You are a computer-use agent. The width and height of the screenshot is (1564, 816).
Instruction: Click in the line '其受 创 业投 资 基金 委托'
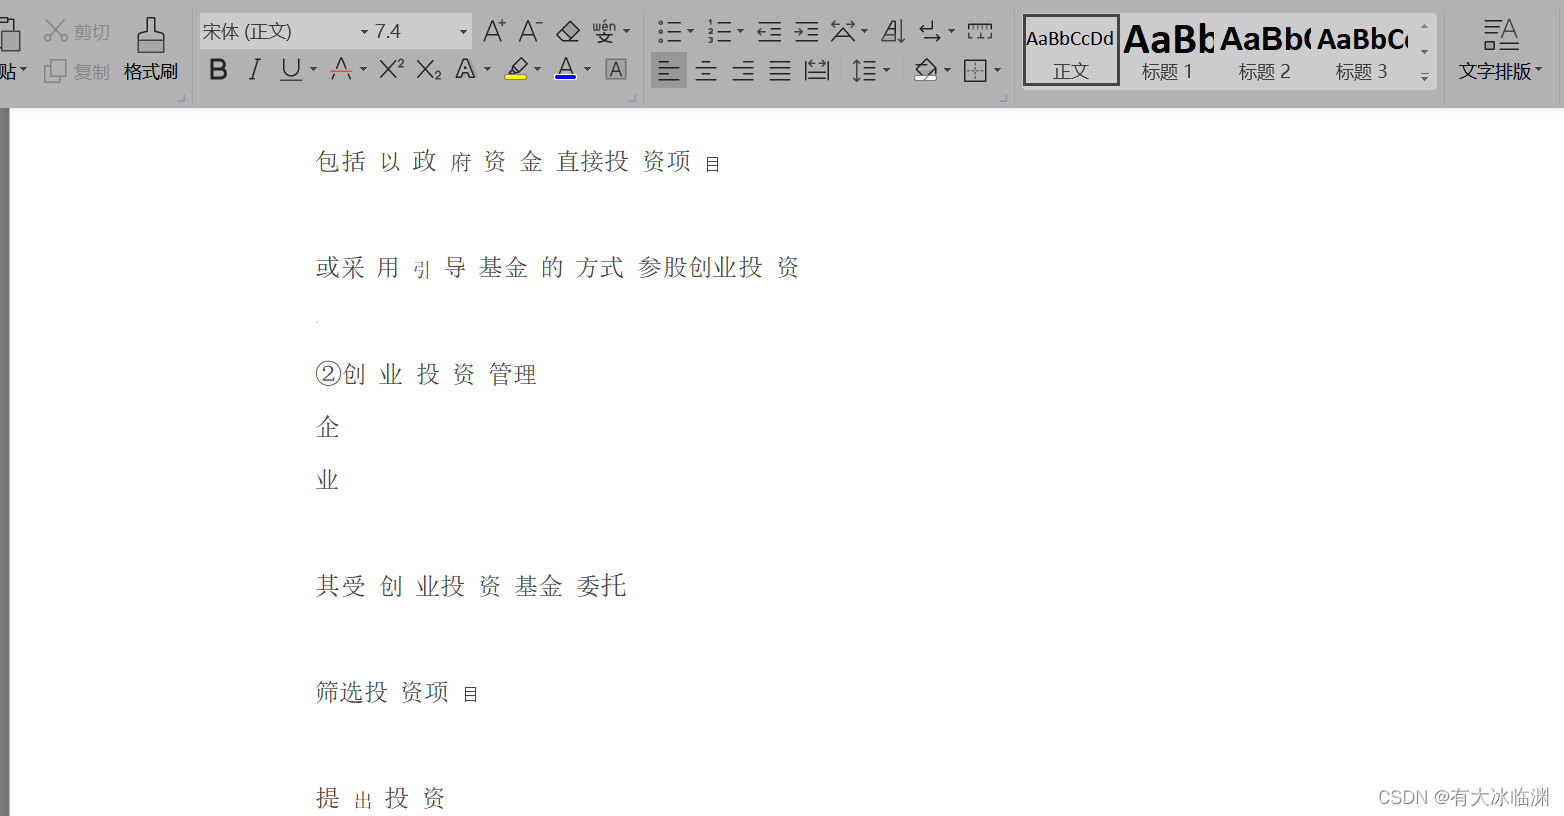(x=471, y=586)
